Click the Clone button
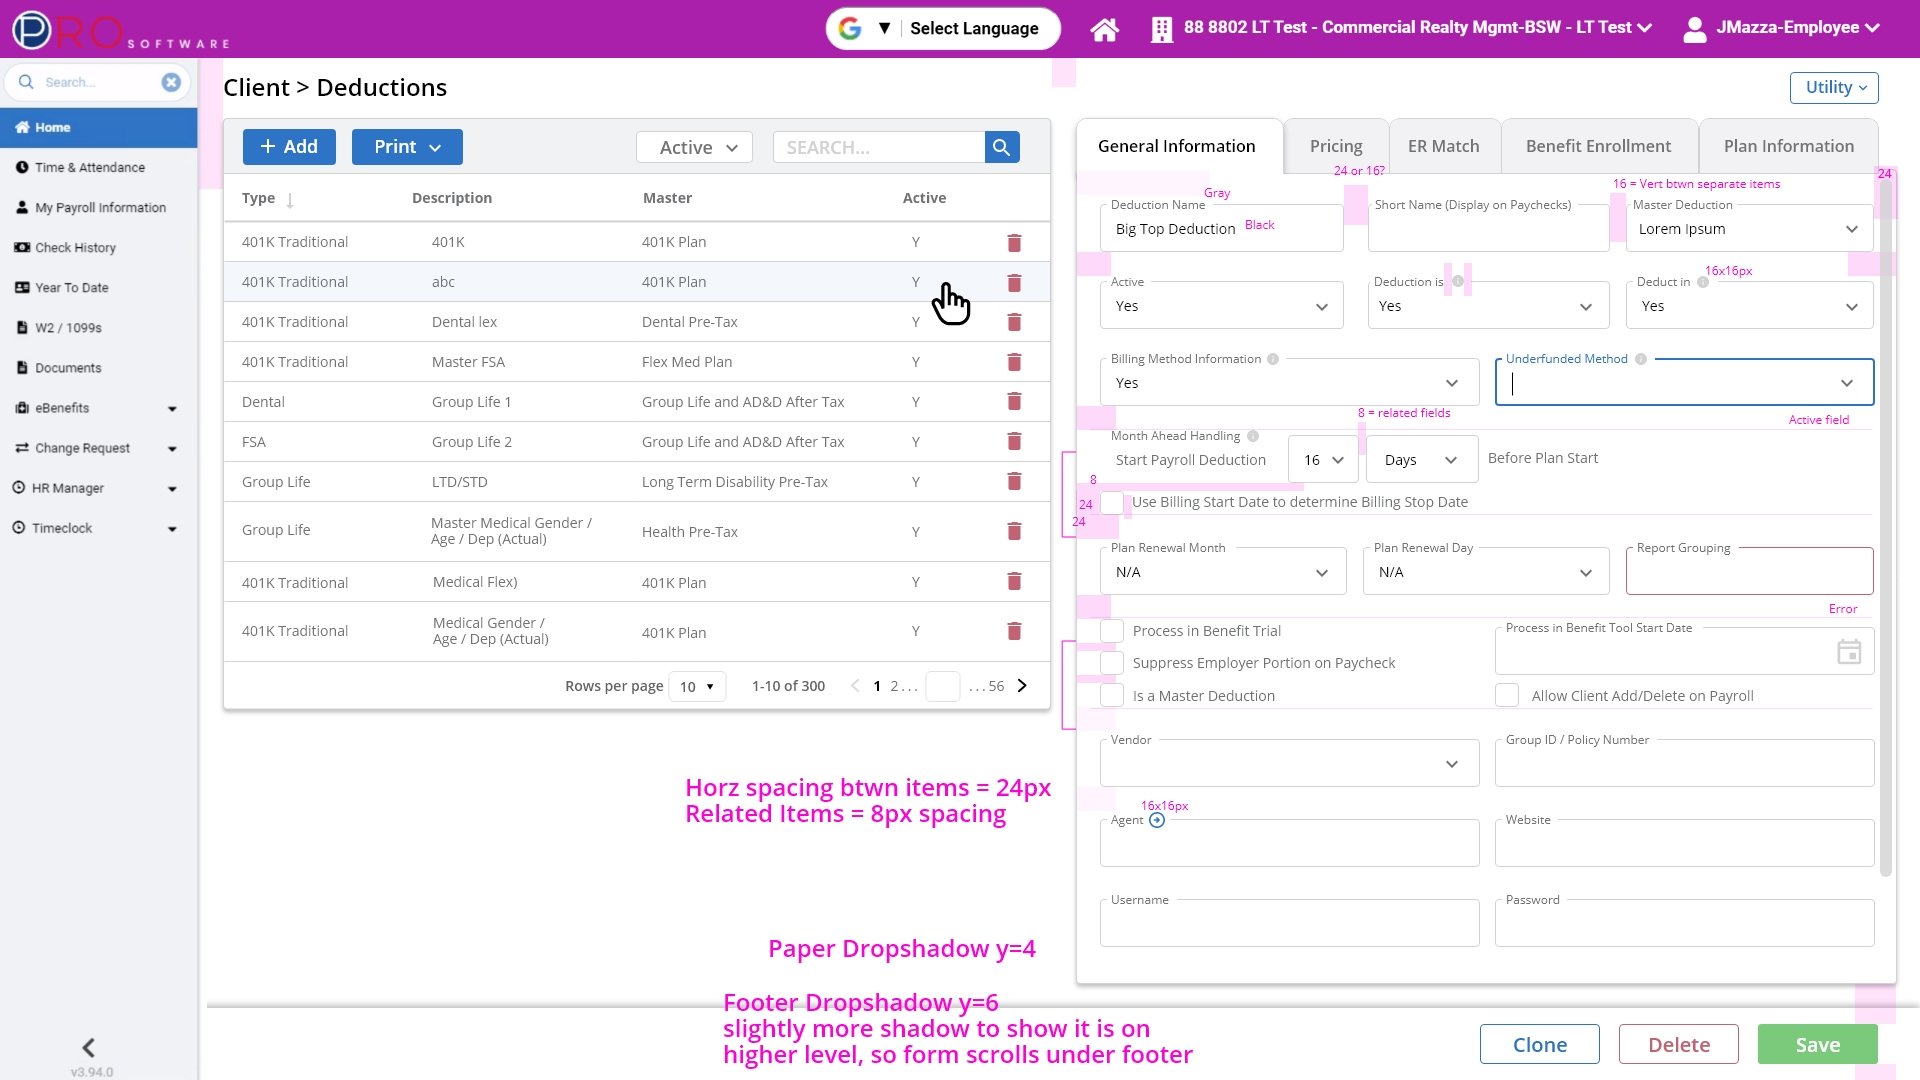This screenshot has width=1920, height=1080. pos(1539,1044)
